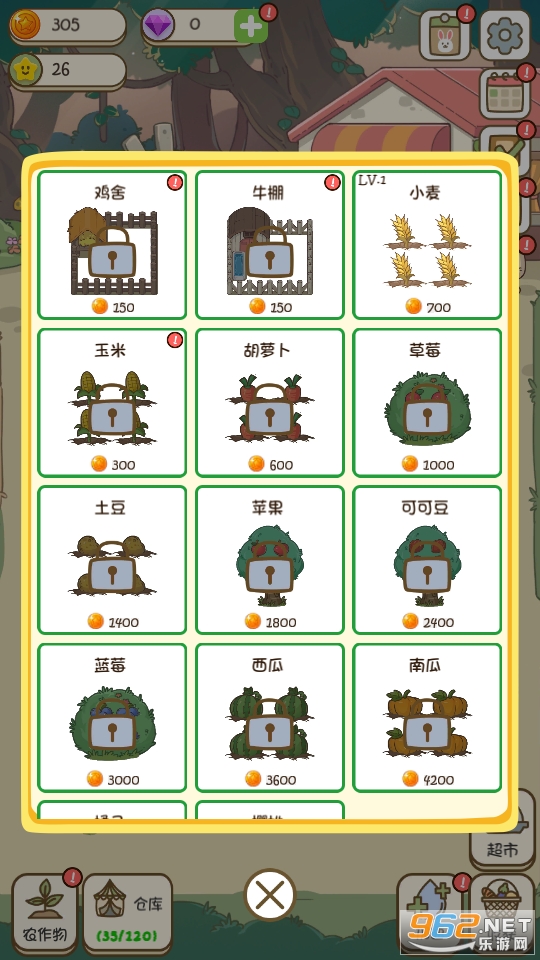
Task: Select the locked 胡萝卜 carrot card
Action: pos(269,403)
